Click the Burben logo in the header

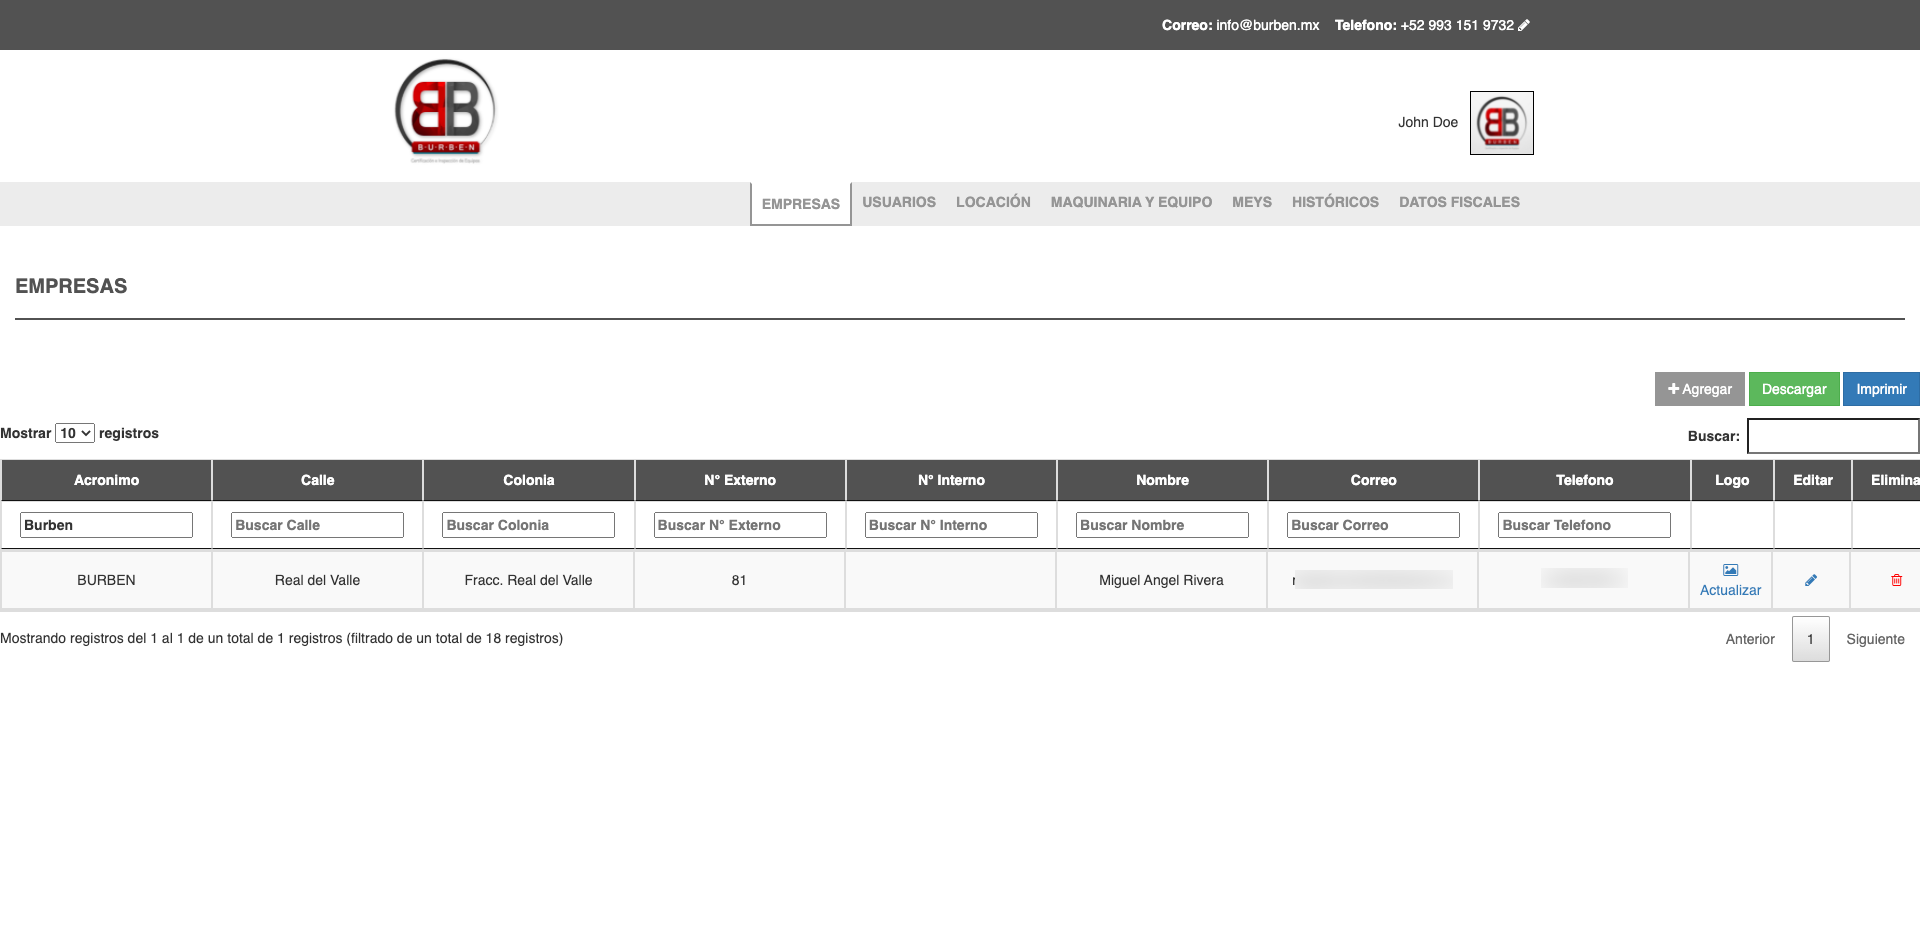coord(445,111)
